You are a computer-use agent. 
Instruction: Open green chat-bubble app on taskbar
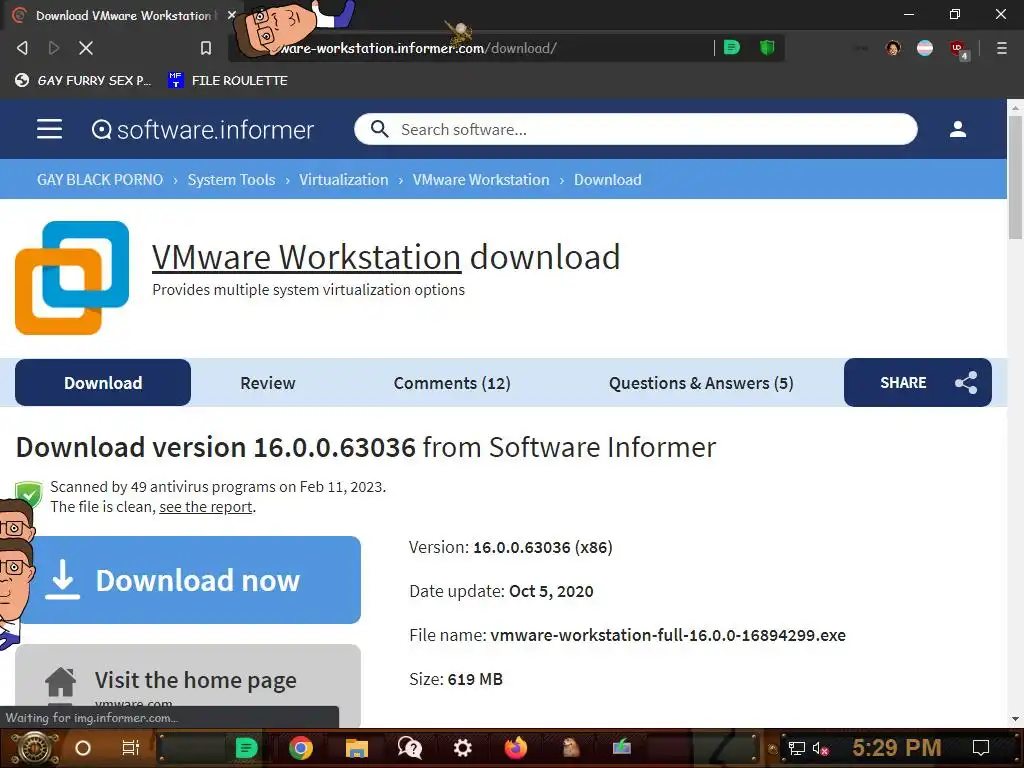pos(246,748)
